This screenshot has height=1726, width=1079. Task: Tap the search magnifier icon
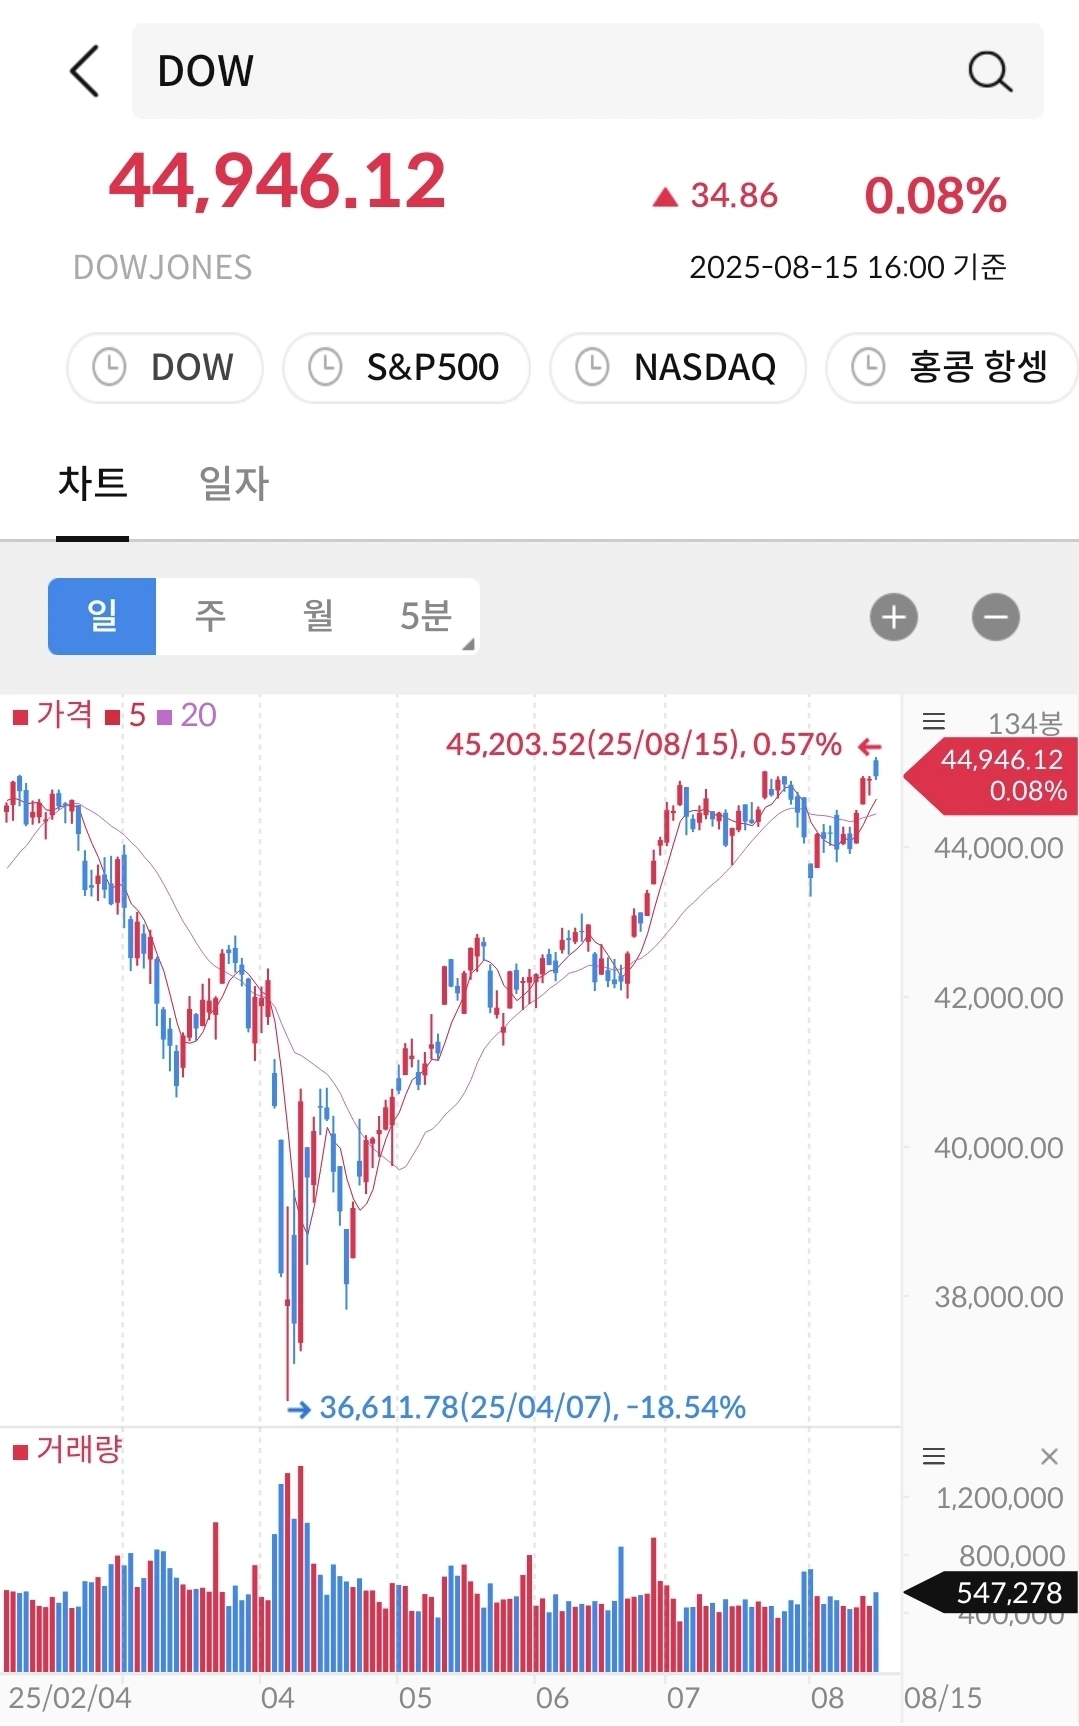pos(990,71)
